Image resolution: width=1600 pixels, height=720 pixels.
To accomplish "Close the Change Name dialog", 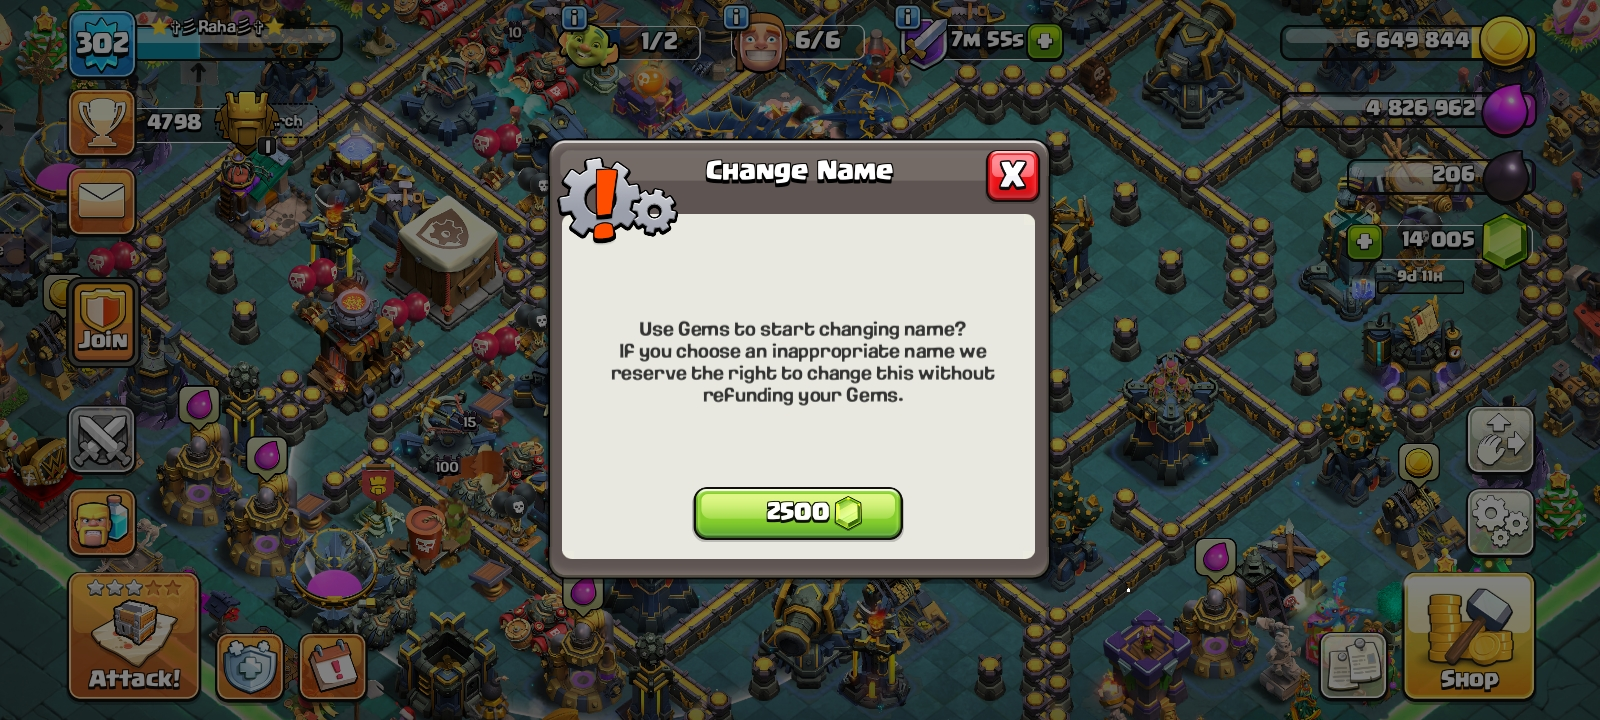I will [x=1012, y=175].
